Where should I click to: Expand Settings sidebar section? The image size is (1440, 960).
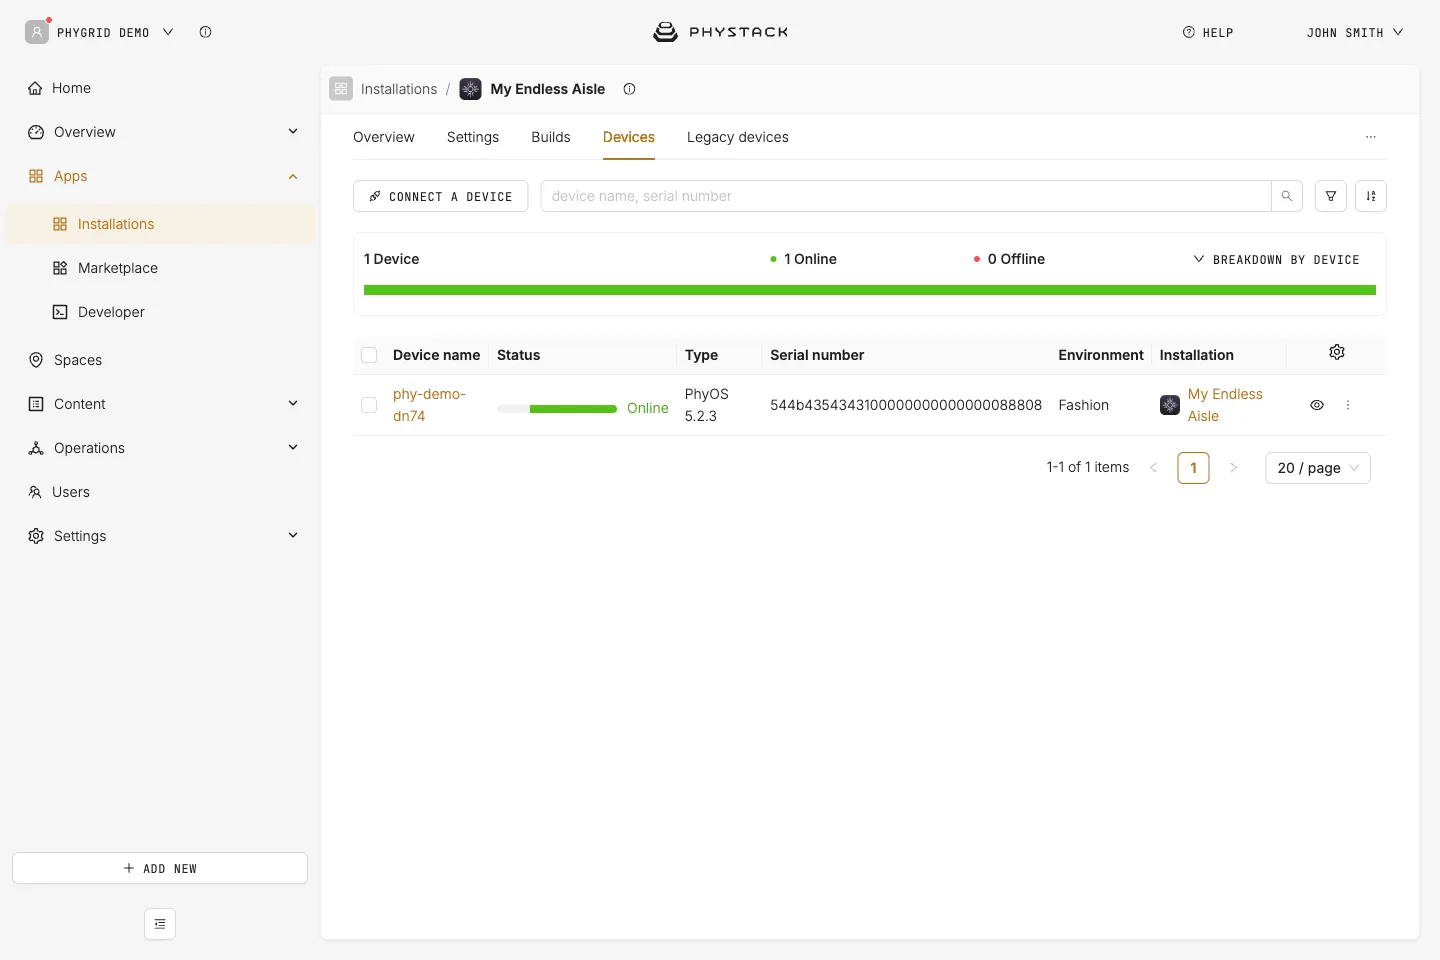coord(293,536)
